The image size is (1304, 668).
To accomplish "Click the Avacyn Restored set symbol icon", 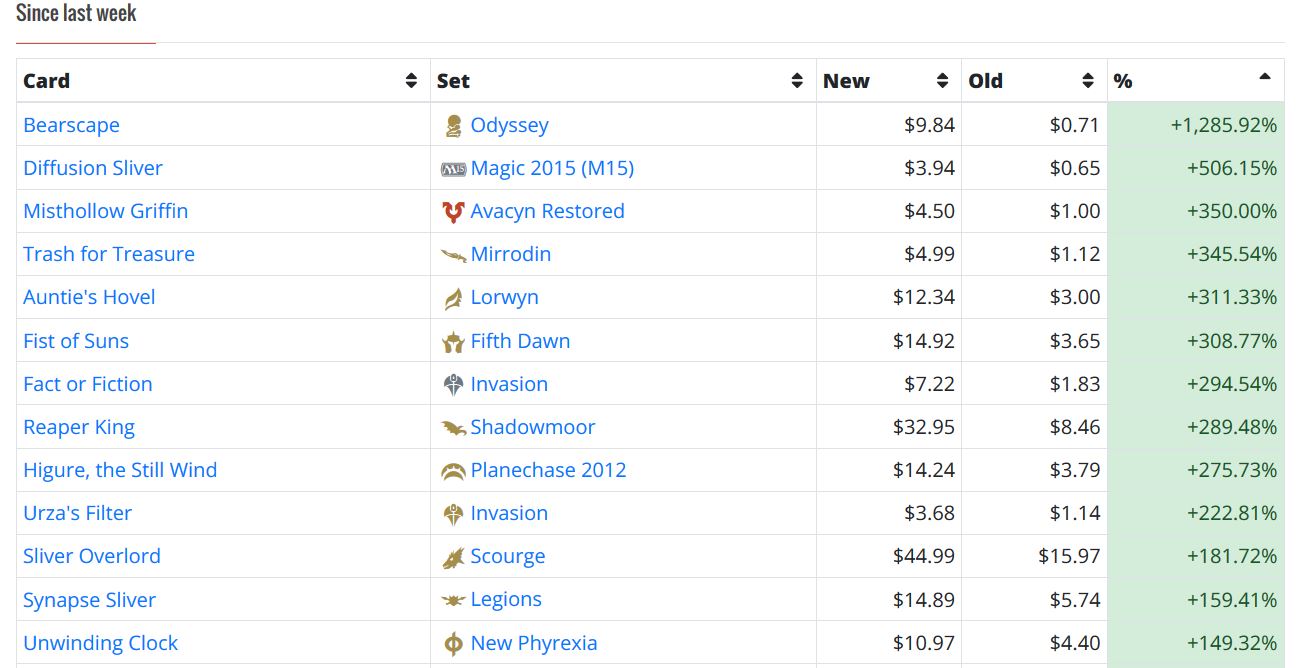I will (x=453, y=212).
